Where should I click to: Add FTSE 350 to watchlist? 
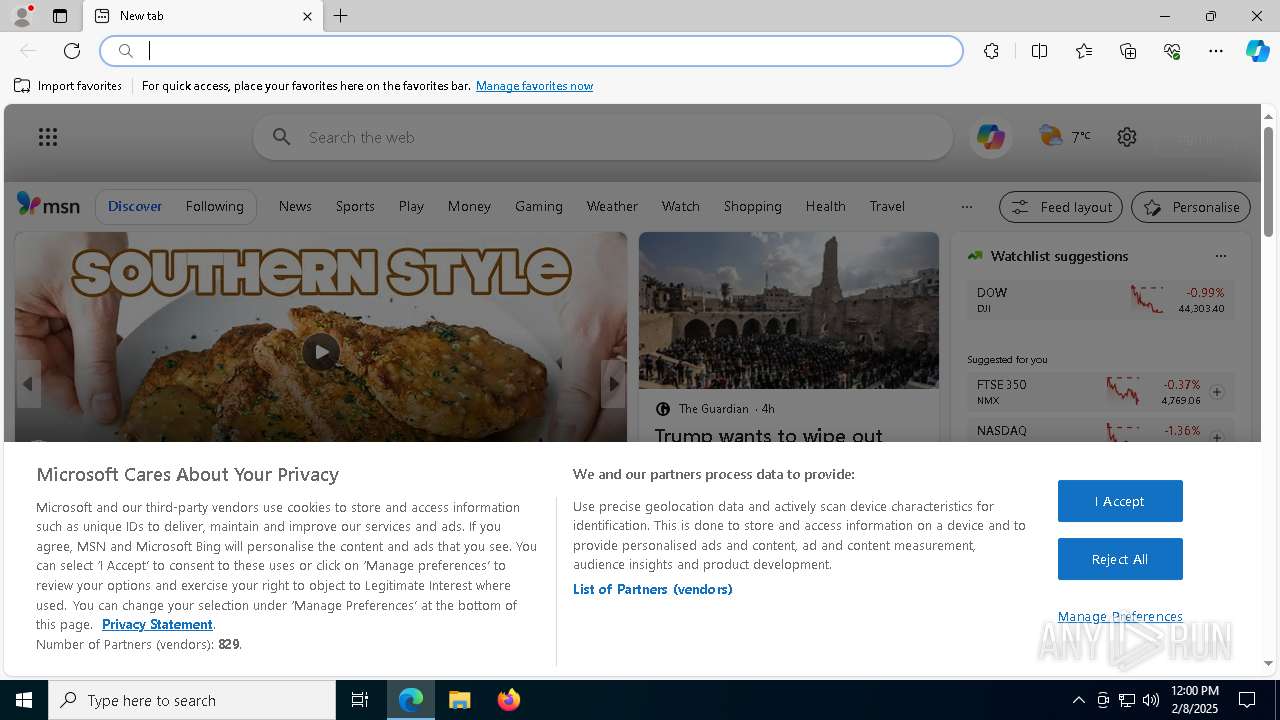tap(1216, 392)
